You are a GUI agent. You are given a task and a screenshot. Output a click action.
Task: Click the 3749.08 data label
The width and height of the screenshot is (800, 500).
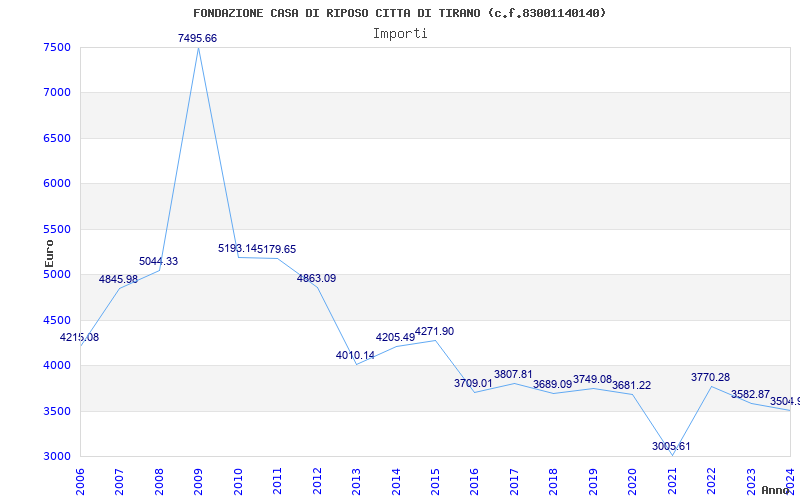pyautogui.click(x=592, y=379)
